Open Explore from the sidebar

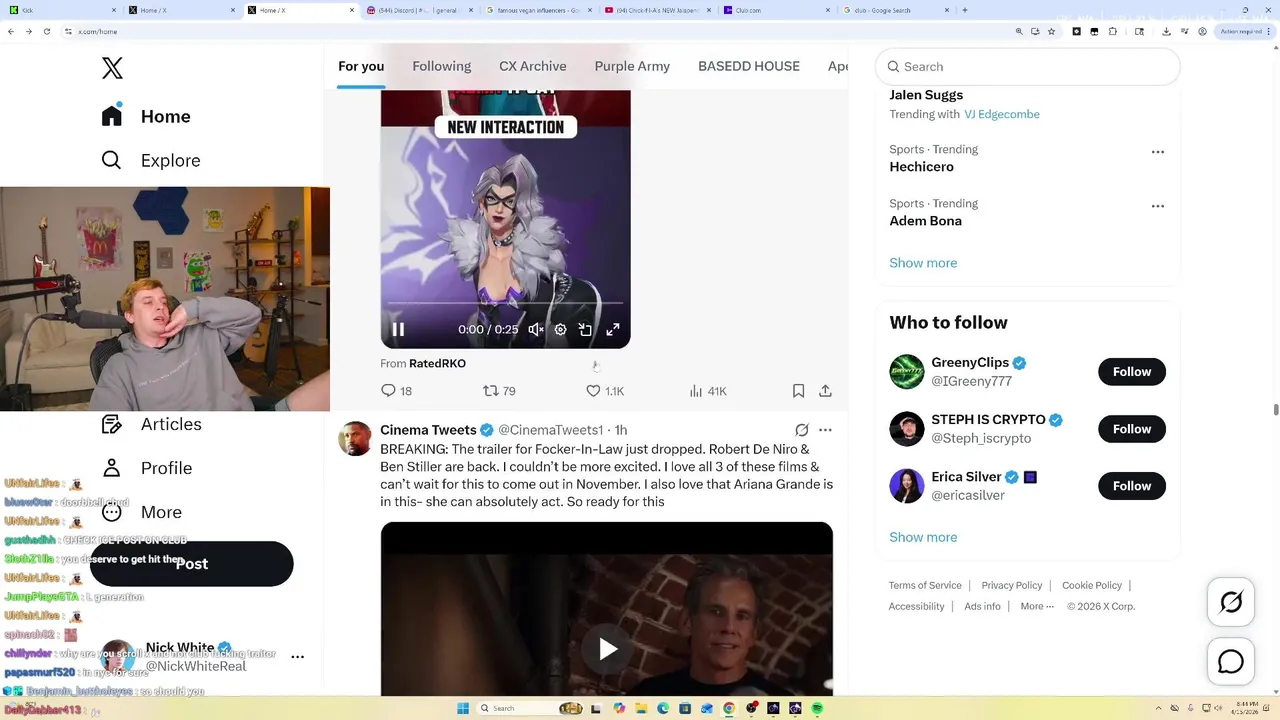151,160
